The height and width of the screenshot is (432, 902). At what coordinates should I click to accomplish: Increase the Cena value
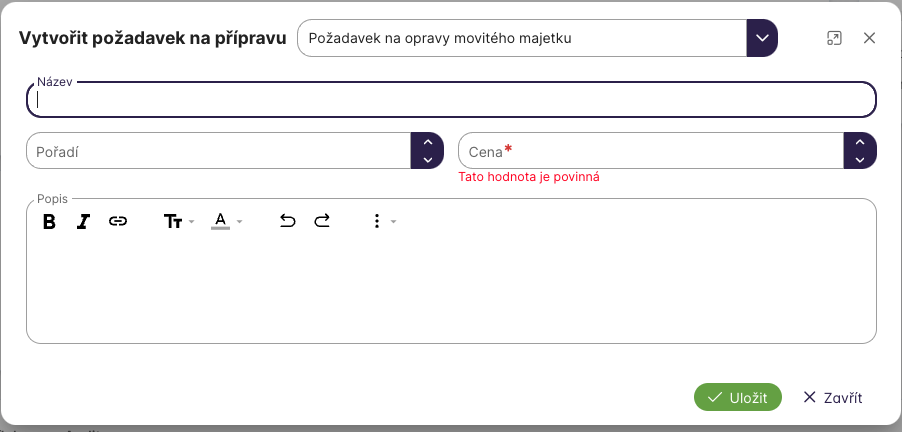point(860,142)
